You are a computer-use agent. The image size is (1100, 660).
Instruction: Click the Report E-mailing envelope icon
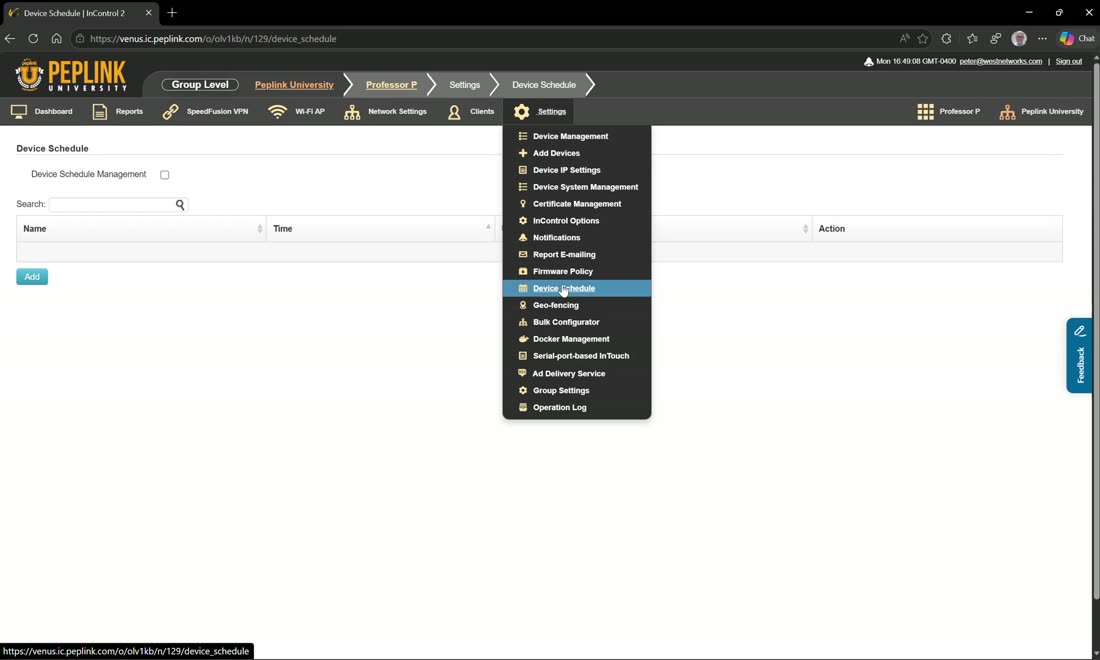[x=523, y=254]
